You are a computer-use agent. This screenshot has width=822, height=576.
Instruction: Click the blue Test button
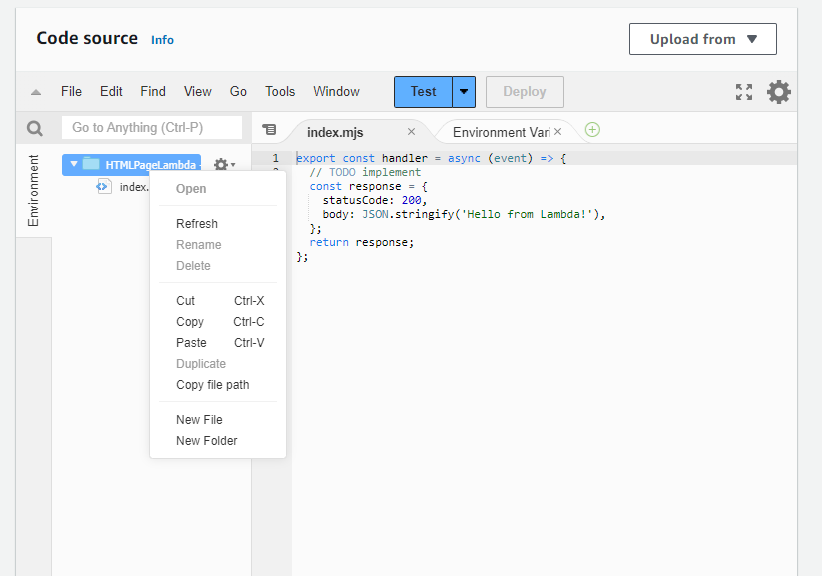pos(423,92)
